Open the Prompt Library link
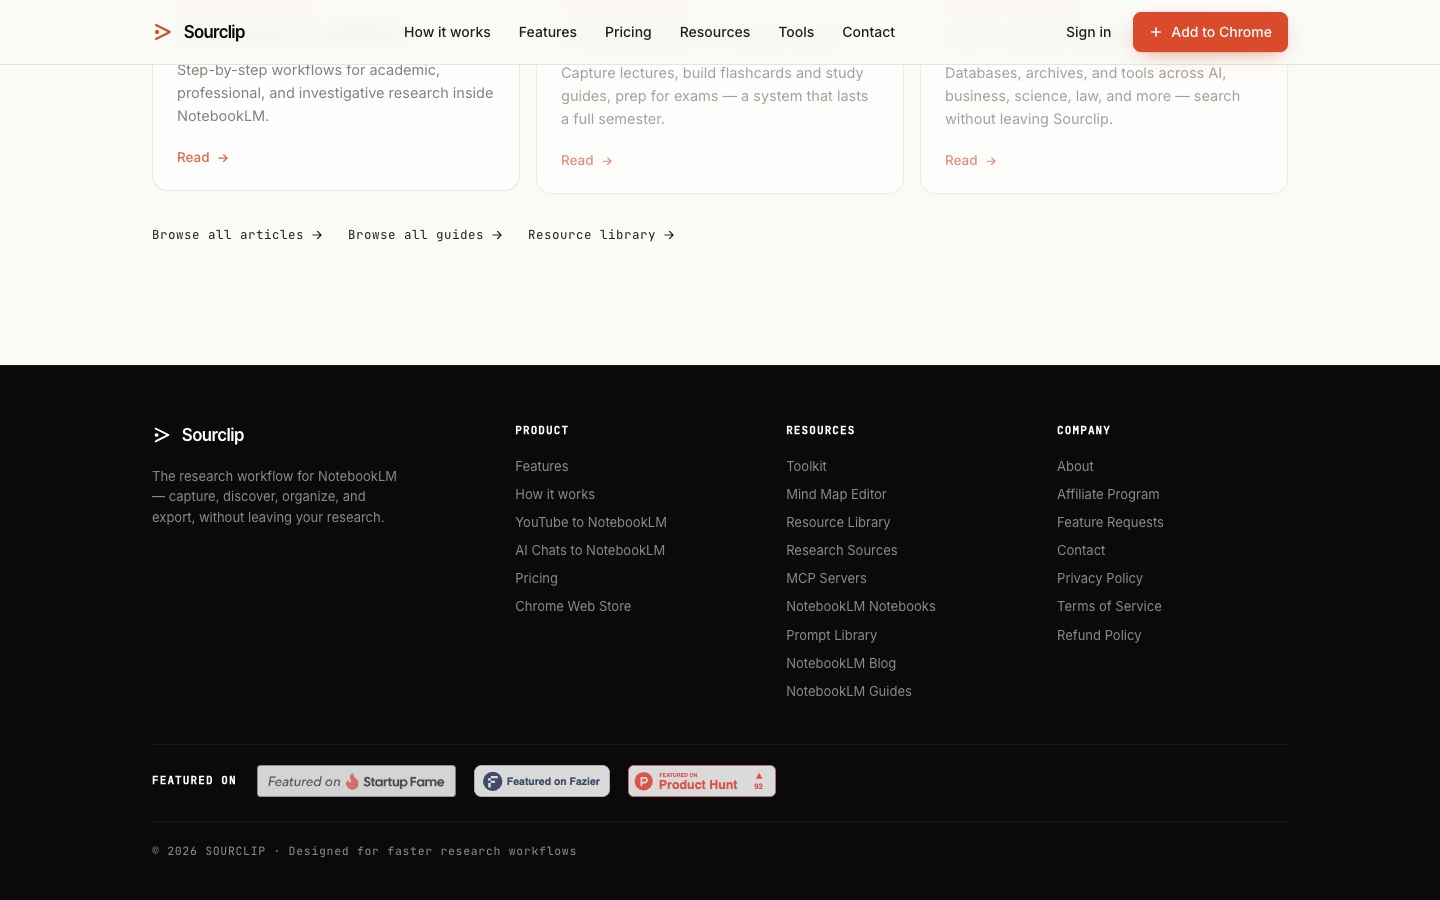 coord(831,635)
